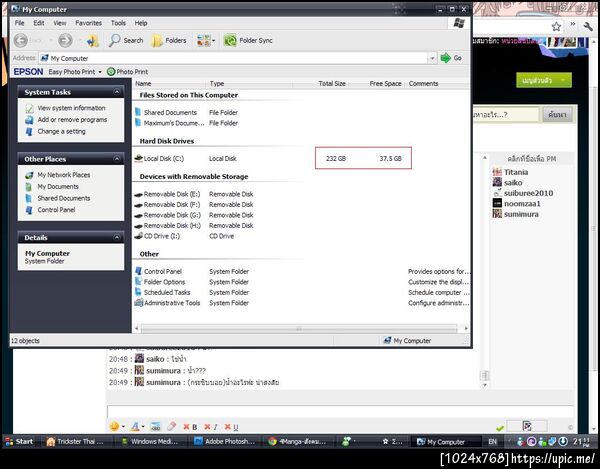Switch to Windows Media taskbar button
Screen dimensions: 600x469
tap(150, 441)
